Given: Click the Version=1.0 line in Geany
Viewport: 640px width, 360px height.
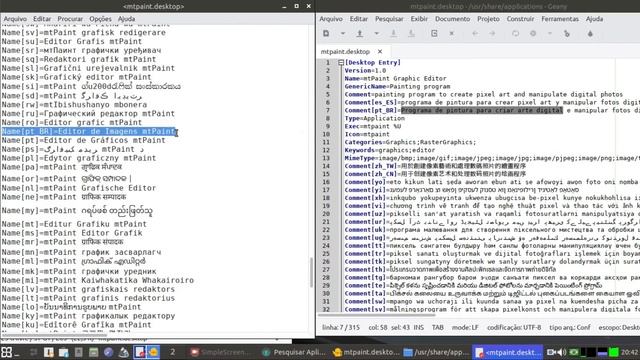Looking at the screenshot, I should pos(365,71).
